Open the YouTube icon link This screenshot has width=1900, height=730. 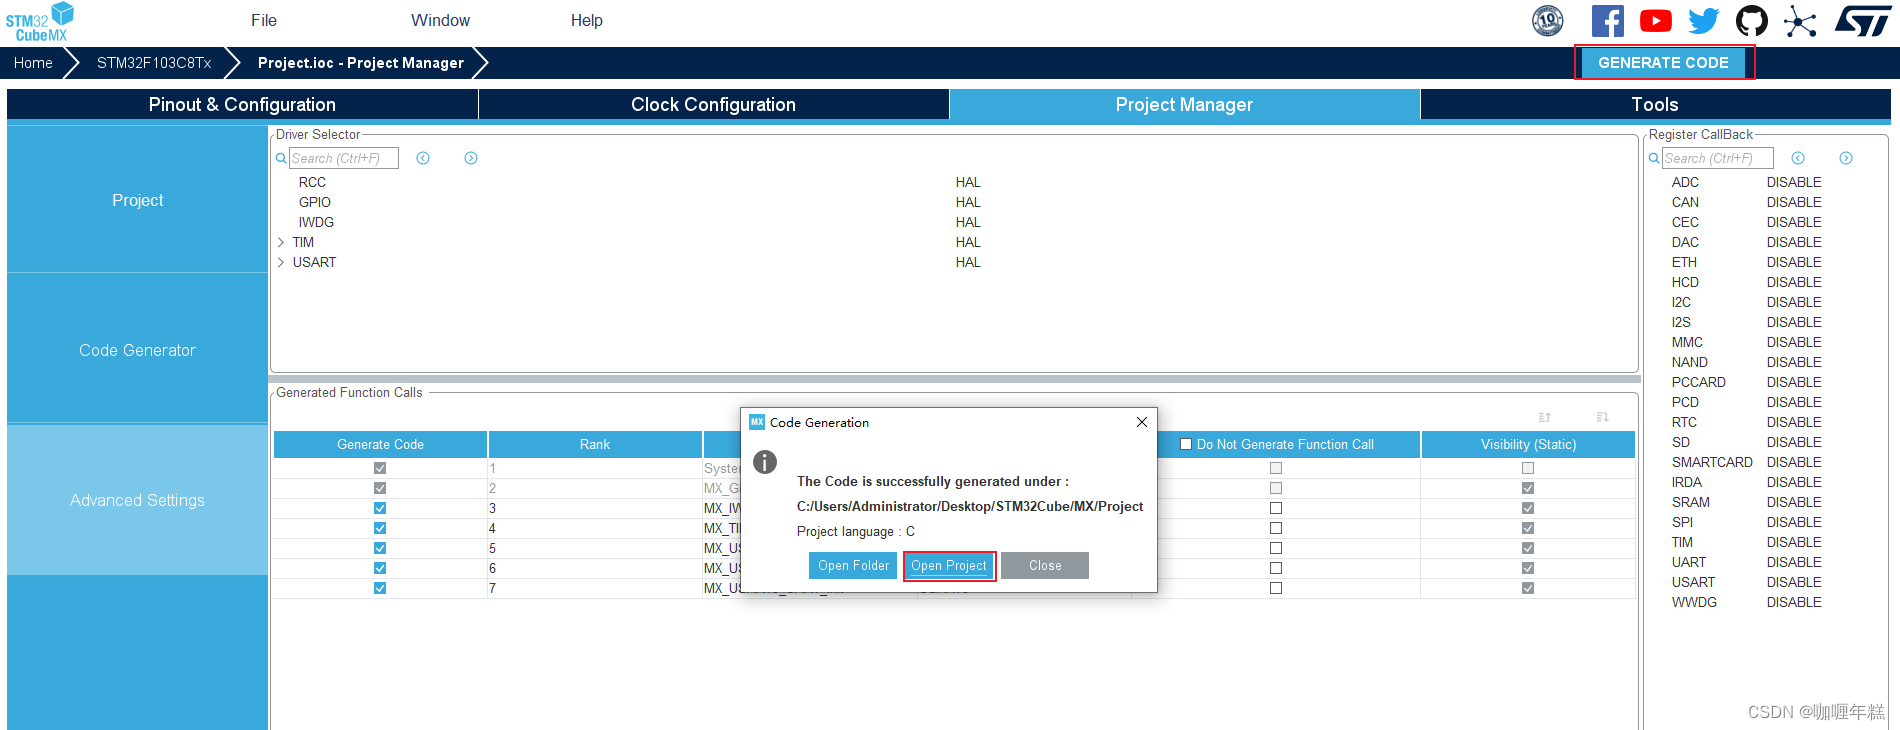[1656, 21]
